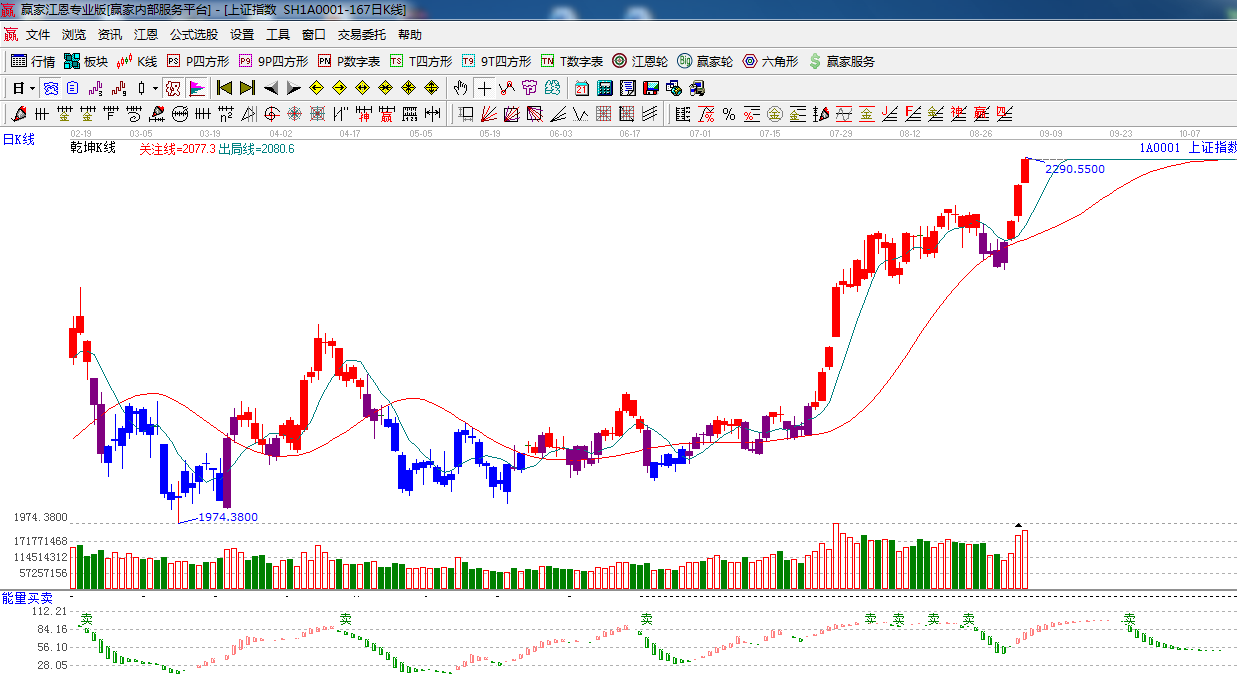Click the black right-pointing play arrow

293,88
